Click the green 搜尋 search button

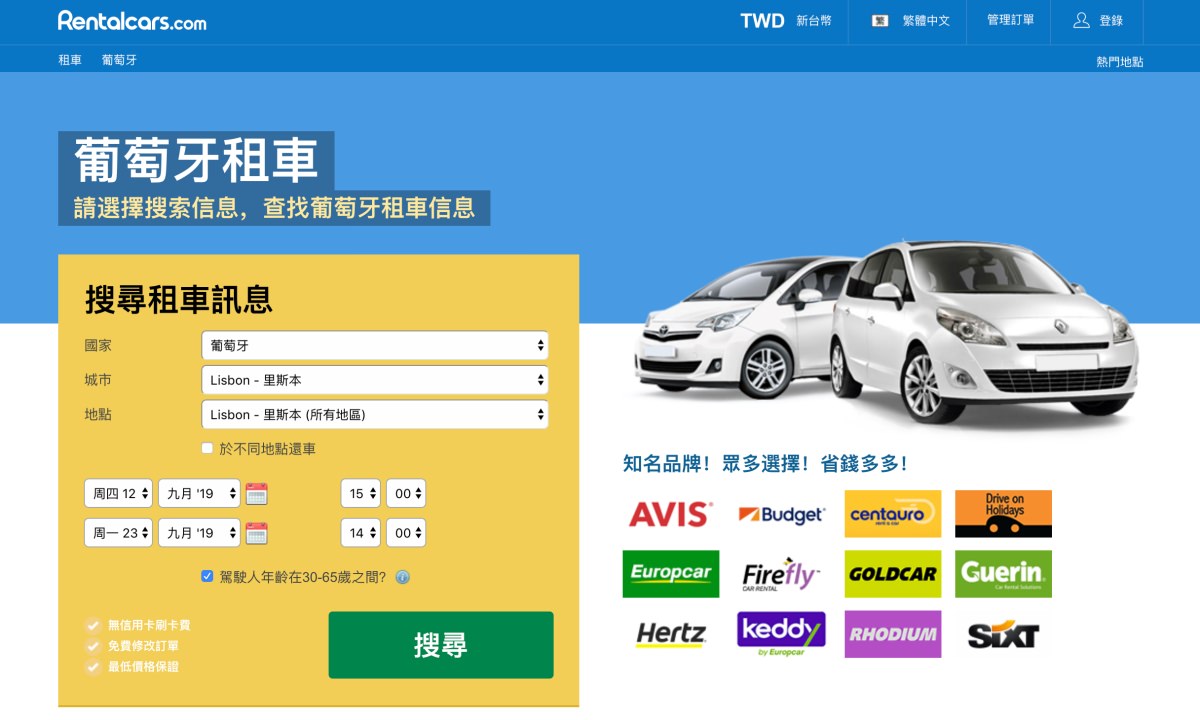pyautogui.click(x=441, y=645)
